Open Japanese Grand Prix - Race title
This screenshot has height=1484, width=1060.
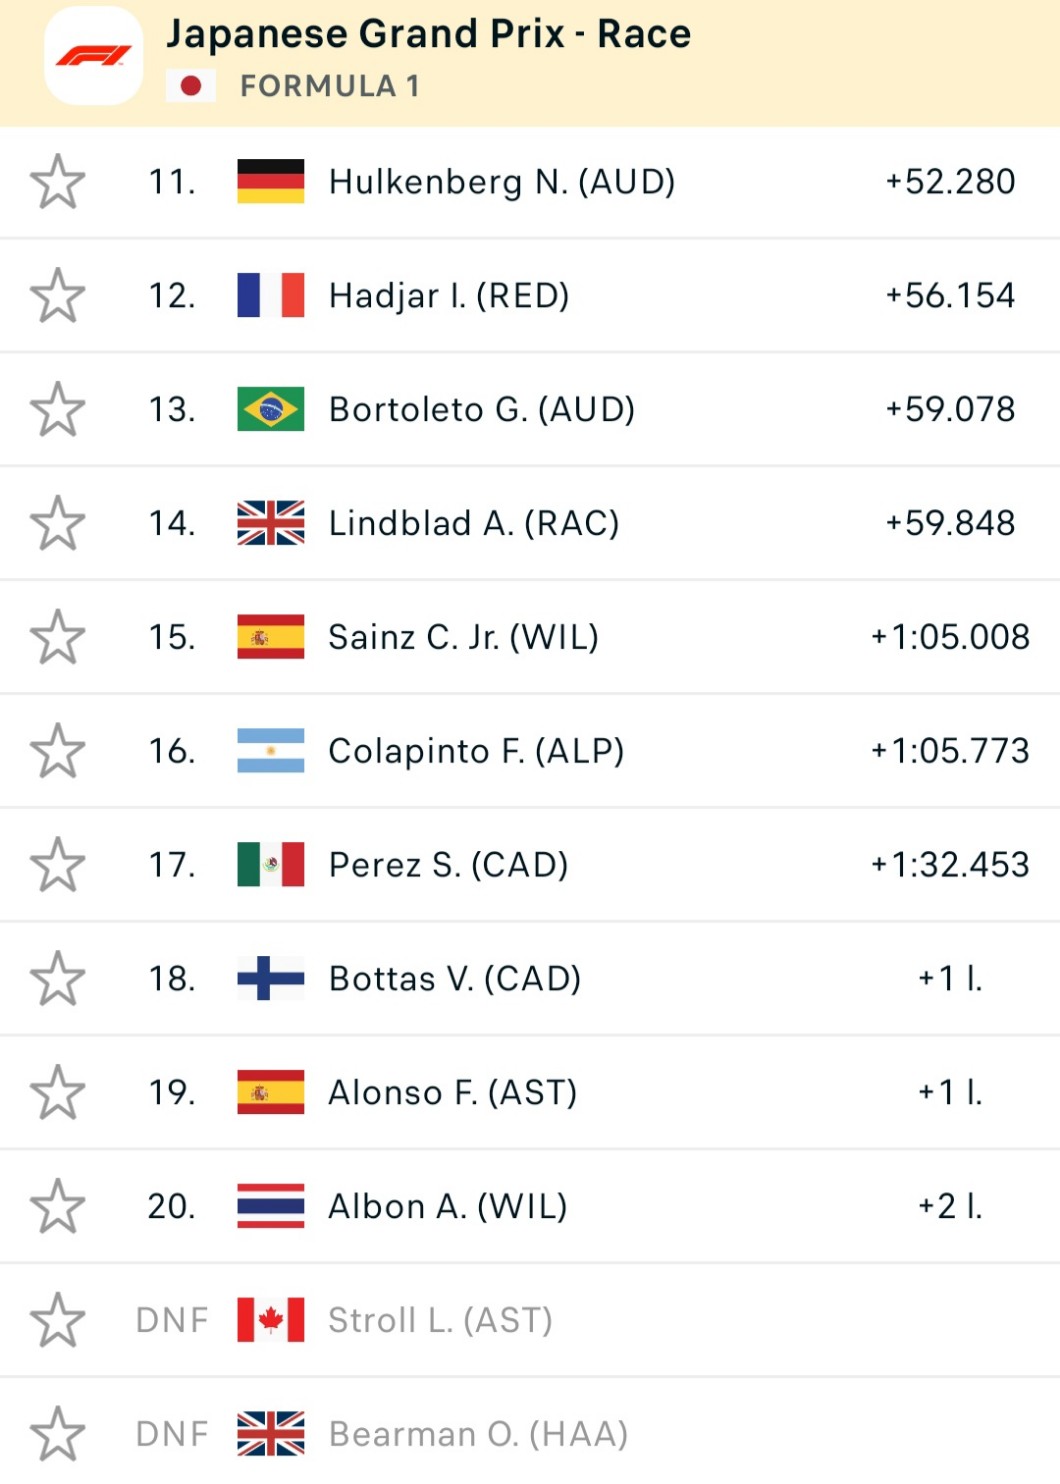point(428,34)
